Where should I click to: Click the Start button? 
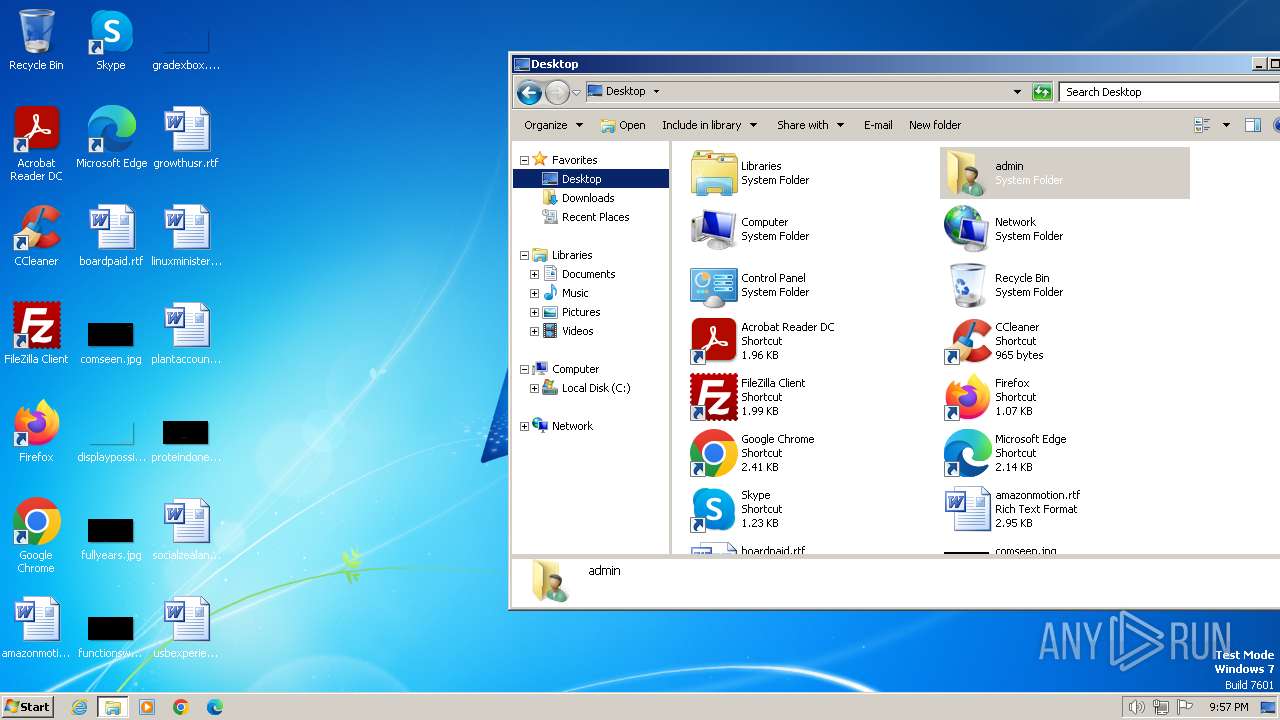click(x=28, y=707)
